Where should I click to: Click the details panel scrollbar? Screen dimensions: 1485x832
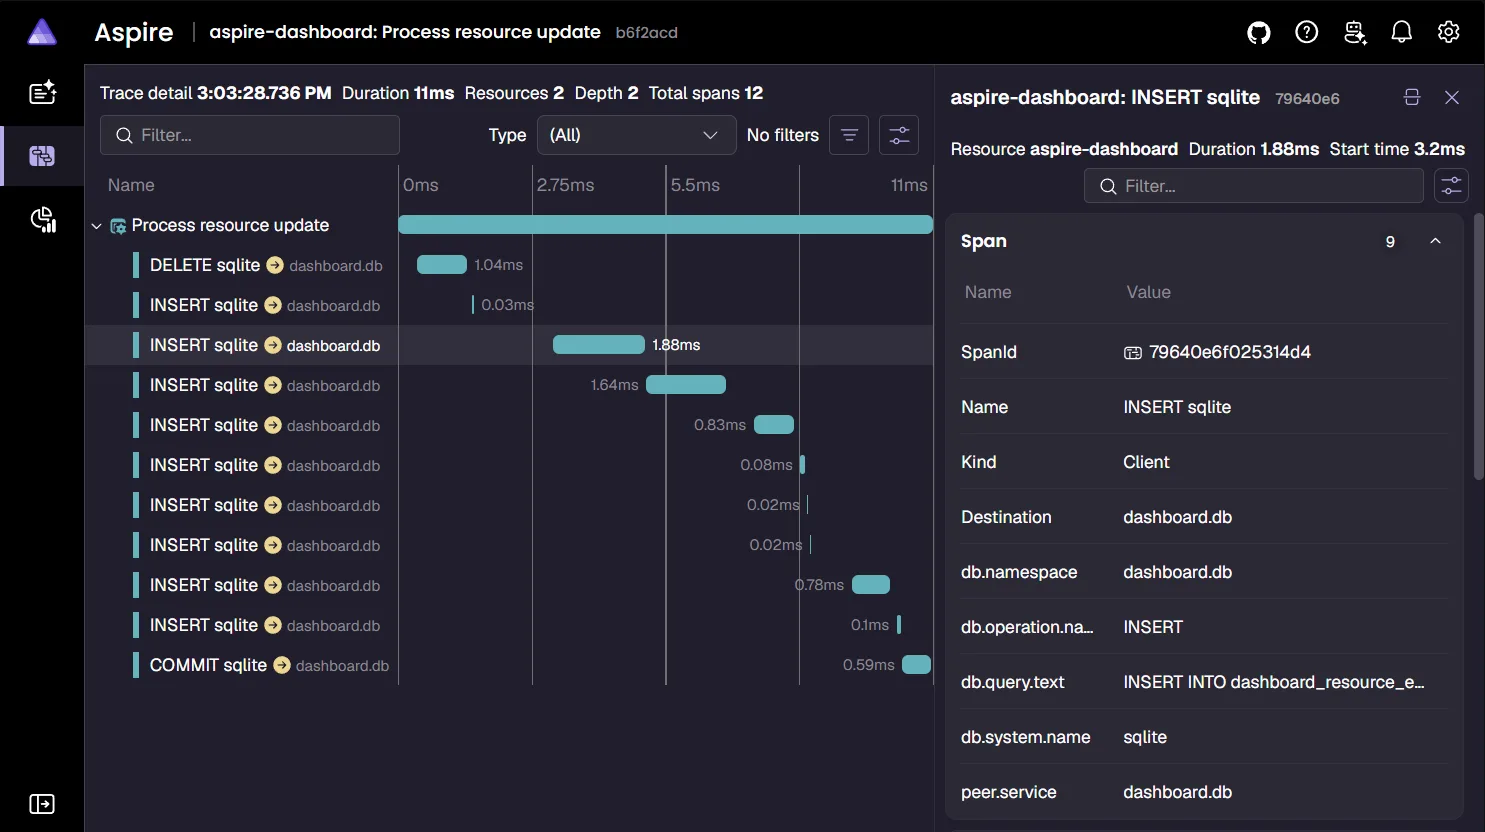(x=1478, y=347)
